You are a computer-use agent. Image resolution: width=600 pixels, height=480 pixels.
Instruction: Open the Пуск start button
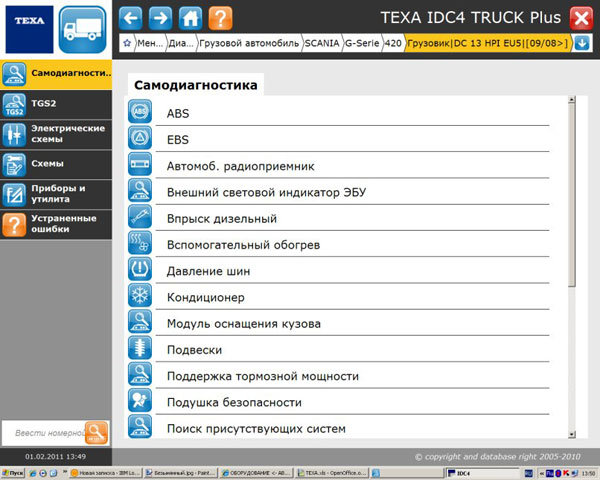[12, 473]
